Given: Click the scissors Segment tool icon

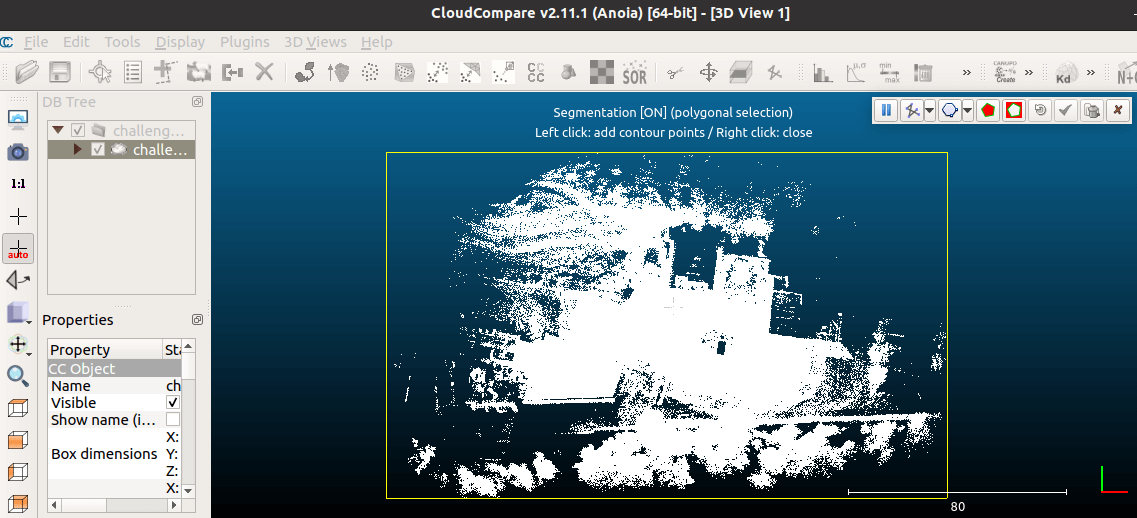Looking at the screenshot, I should point(675,72).
